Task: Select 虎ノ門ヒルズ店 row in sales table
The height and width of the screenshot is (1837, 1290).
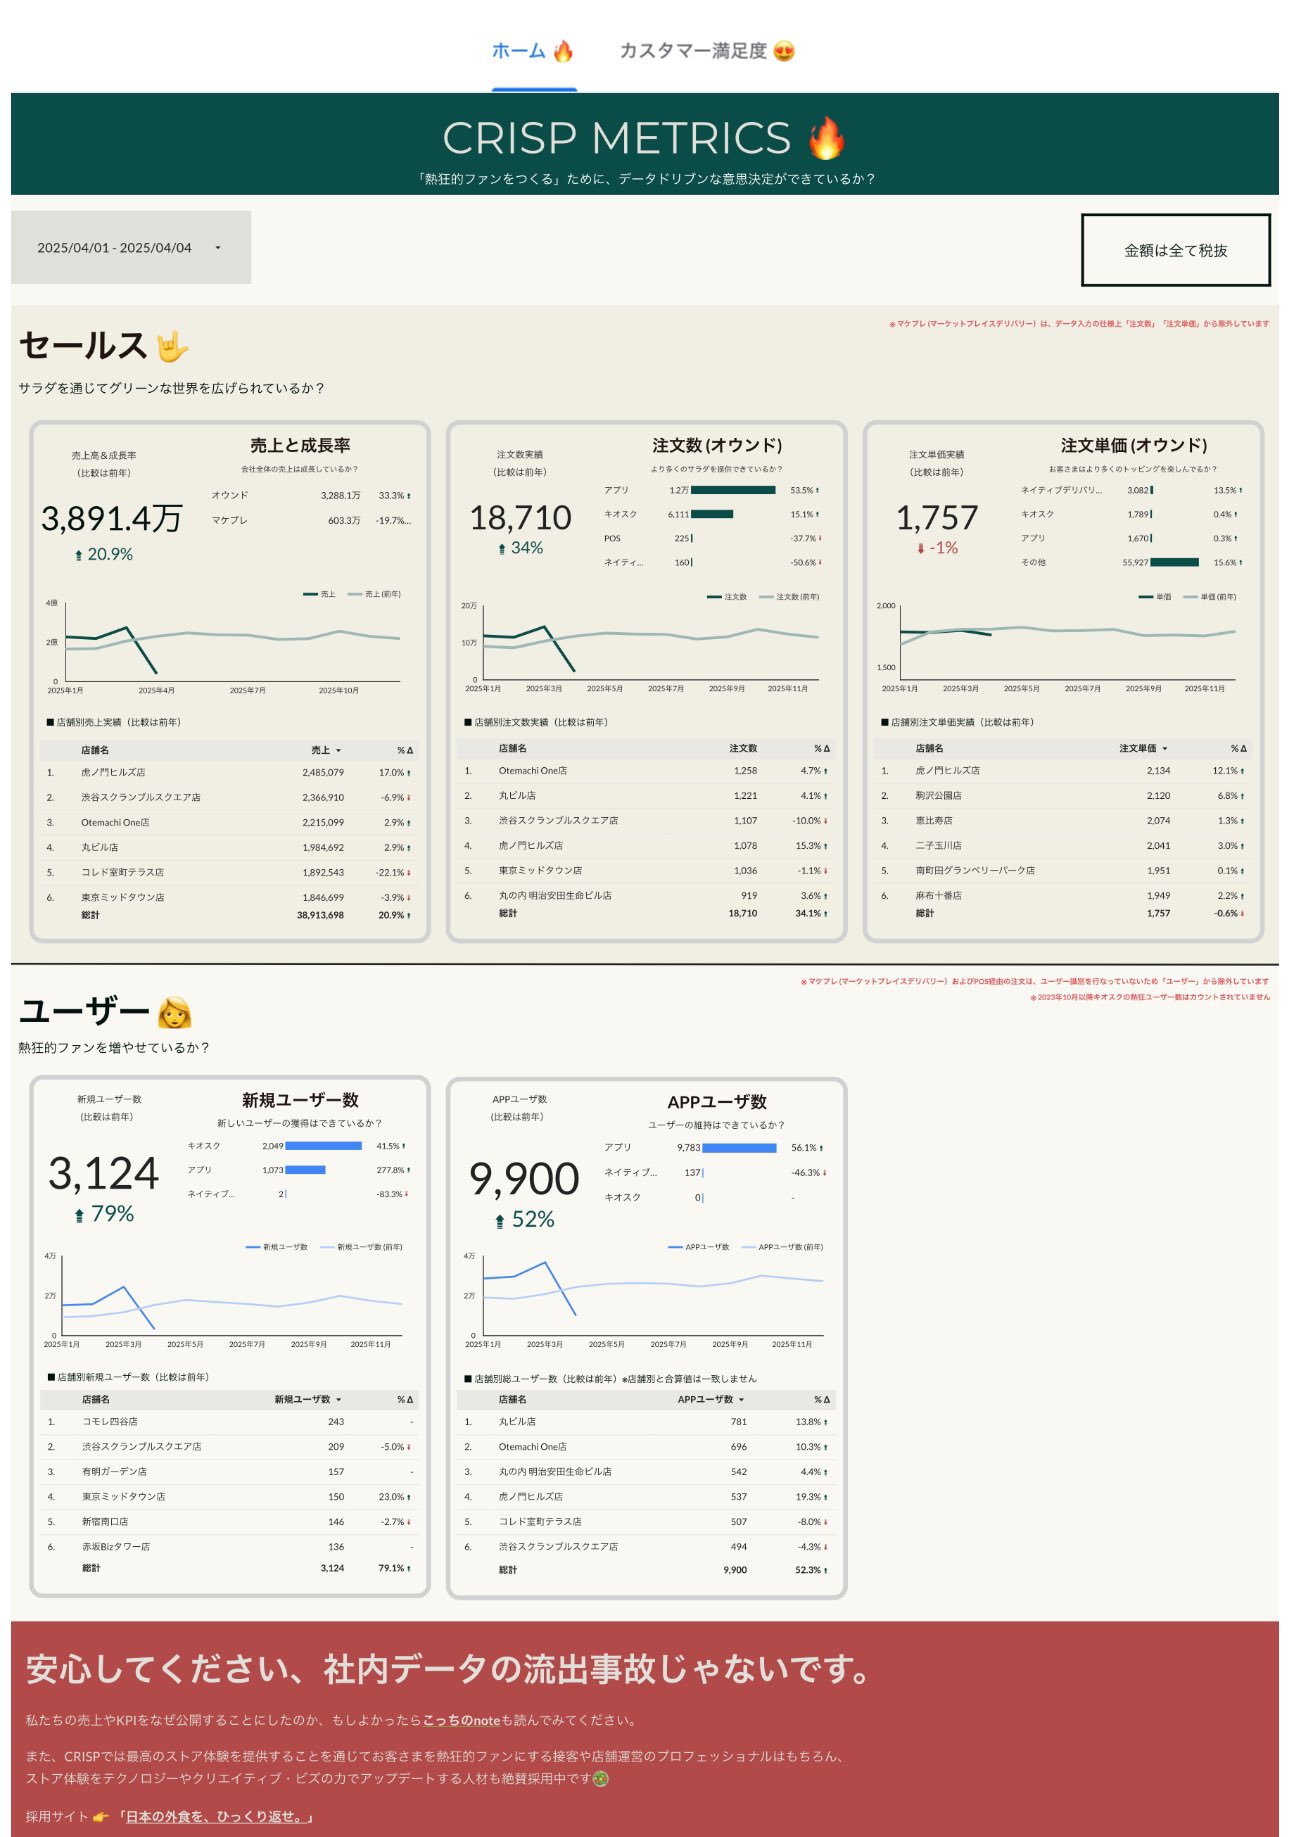Action: (229, 773)
